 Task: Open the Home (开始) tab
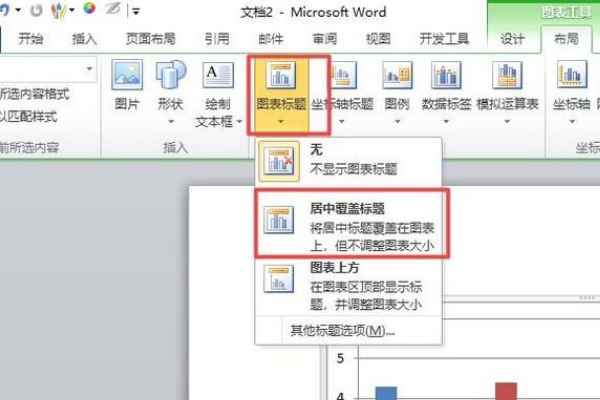pyautogui.click(x=31, y=39)
